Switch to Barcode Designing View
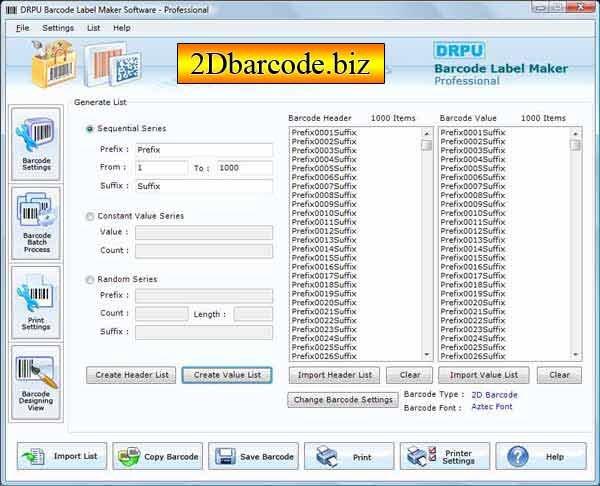The width and height of the screenshot is (600, 486). (36, 382)
